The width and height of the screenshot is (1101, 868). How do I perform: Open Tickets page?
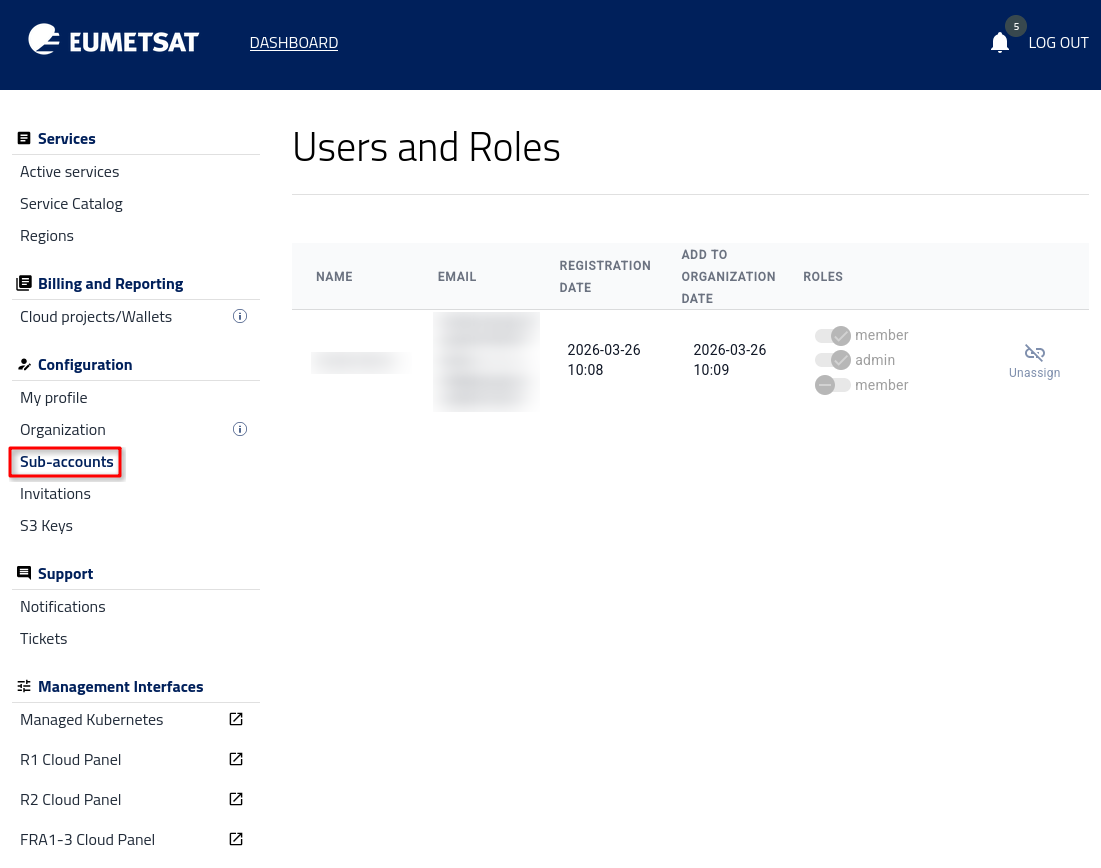[x=44, y=638]
